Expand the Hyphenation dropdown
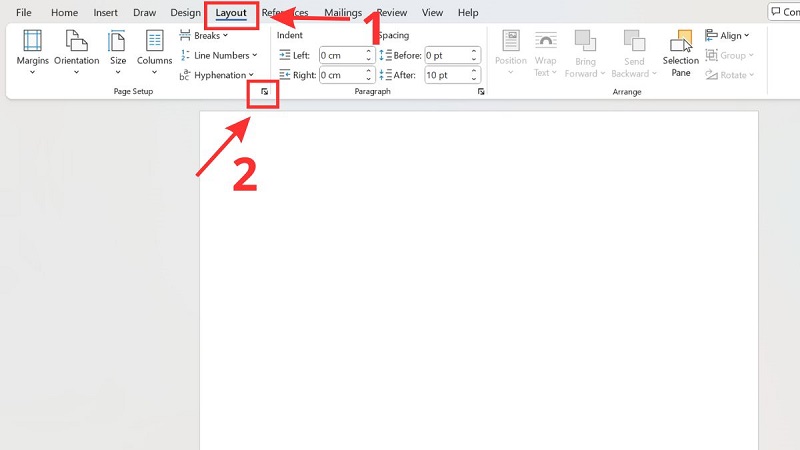The width and height of the screenshot is (800, 450). tap(216, 75)
